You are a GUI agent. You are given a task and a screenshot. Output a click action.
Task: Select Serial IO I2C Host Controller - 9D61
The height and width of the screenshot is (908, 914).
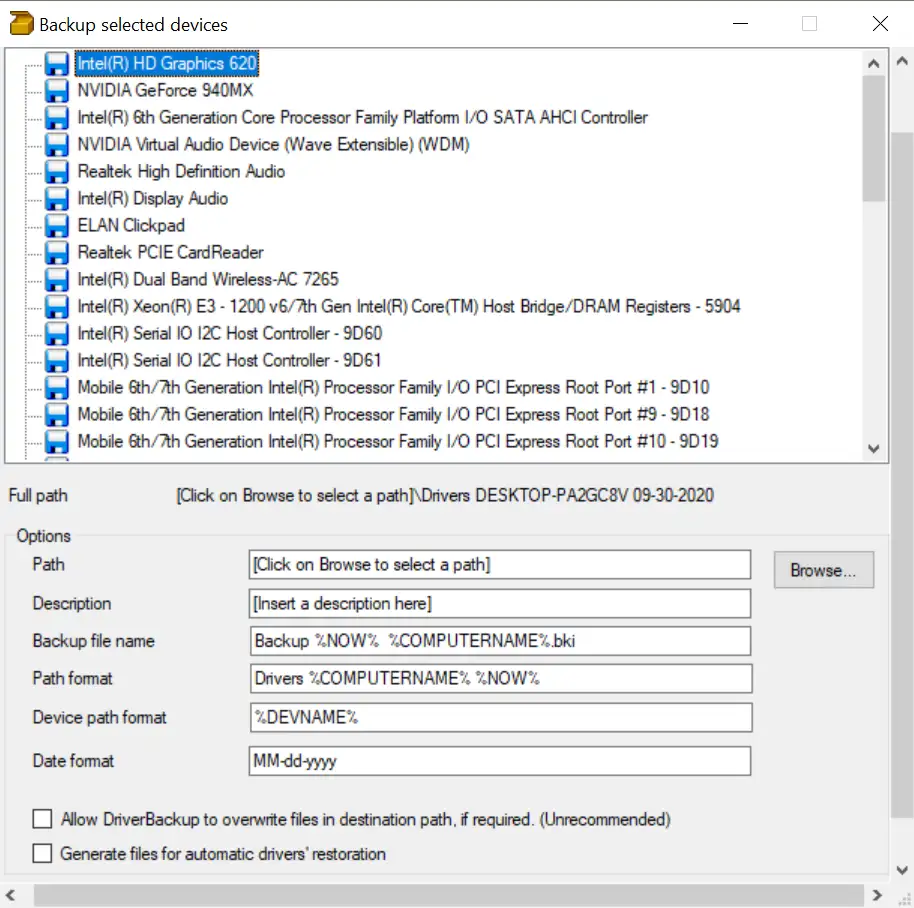229,361
